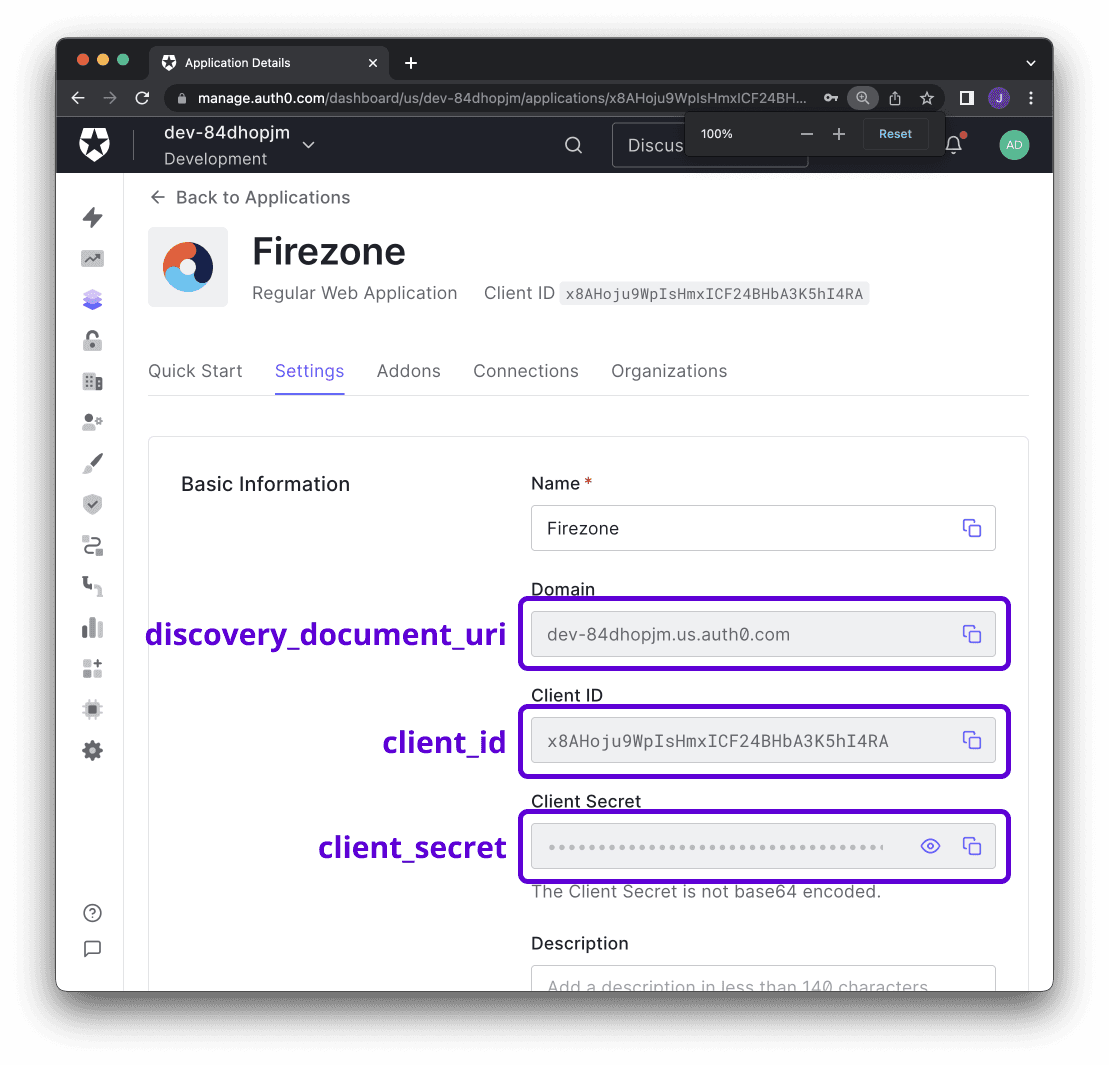Click the zoom Reset button
This screenshot has width=1109, height=1065.
(x=895, y=134)
